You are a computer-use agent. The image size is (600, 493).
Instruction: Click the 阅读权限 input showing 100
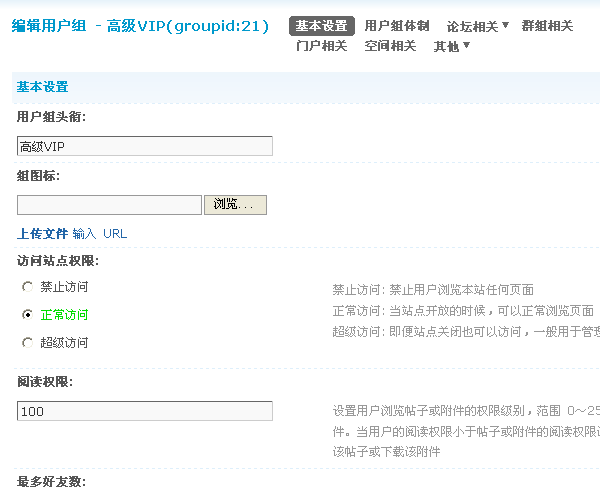pyautogui.click(x=145, y=411)
